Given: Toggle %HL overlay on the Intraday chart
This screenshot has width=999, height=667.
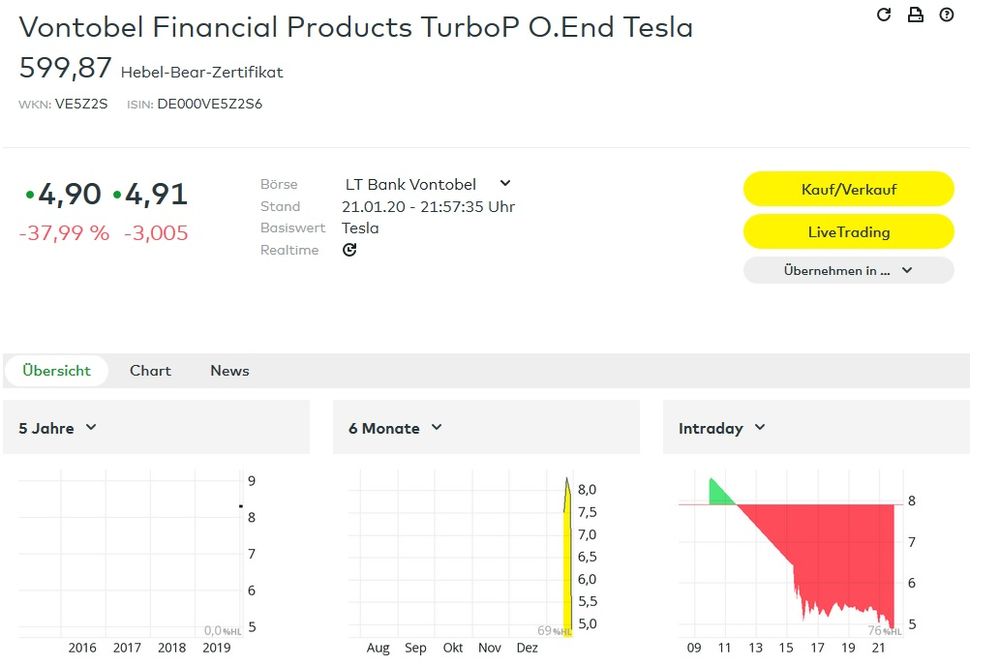Looking at the screenshot, I should (882, 630).
